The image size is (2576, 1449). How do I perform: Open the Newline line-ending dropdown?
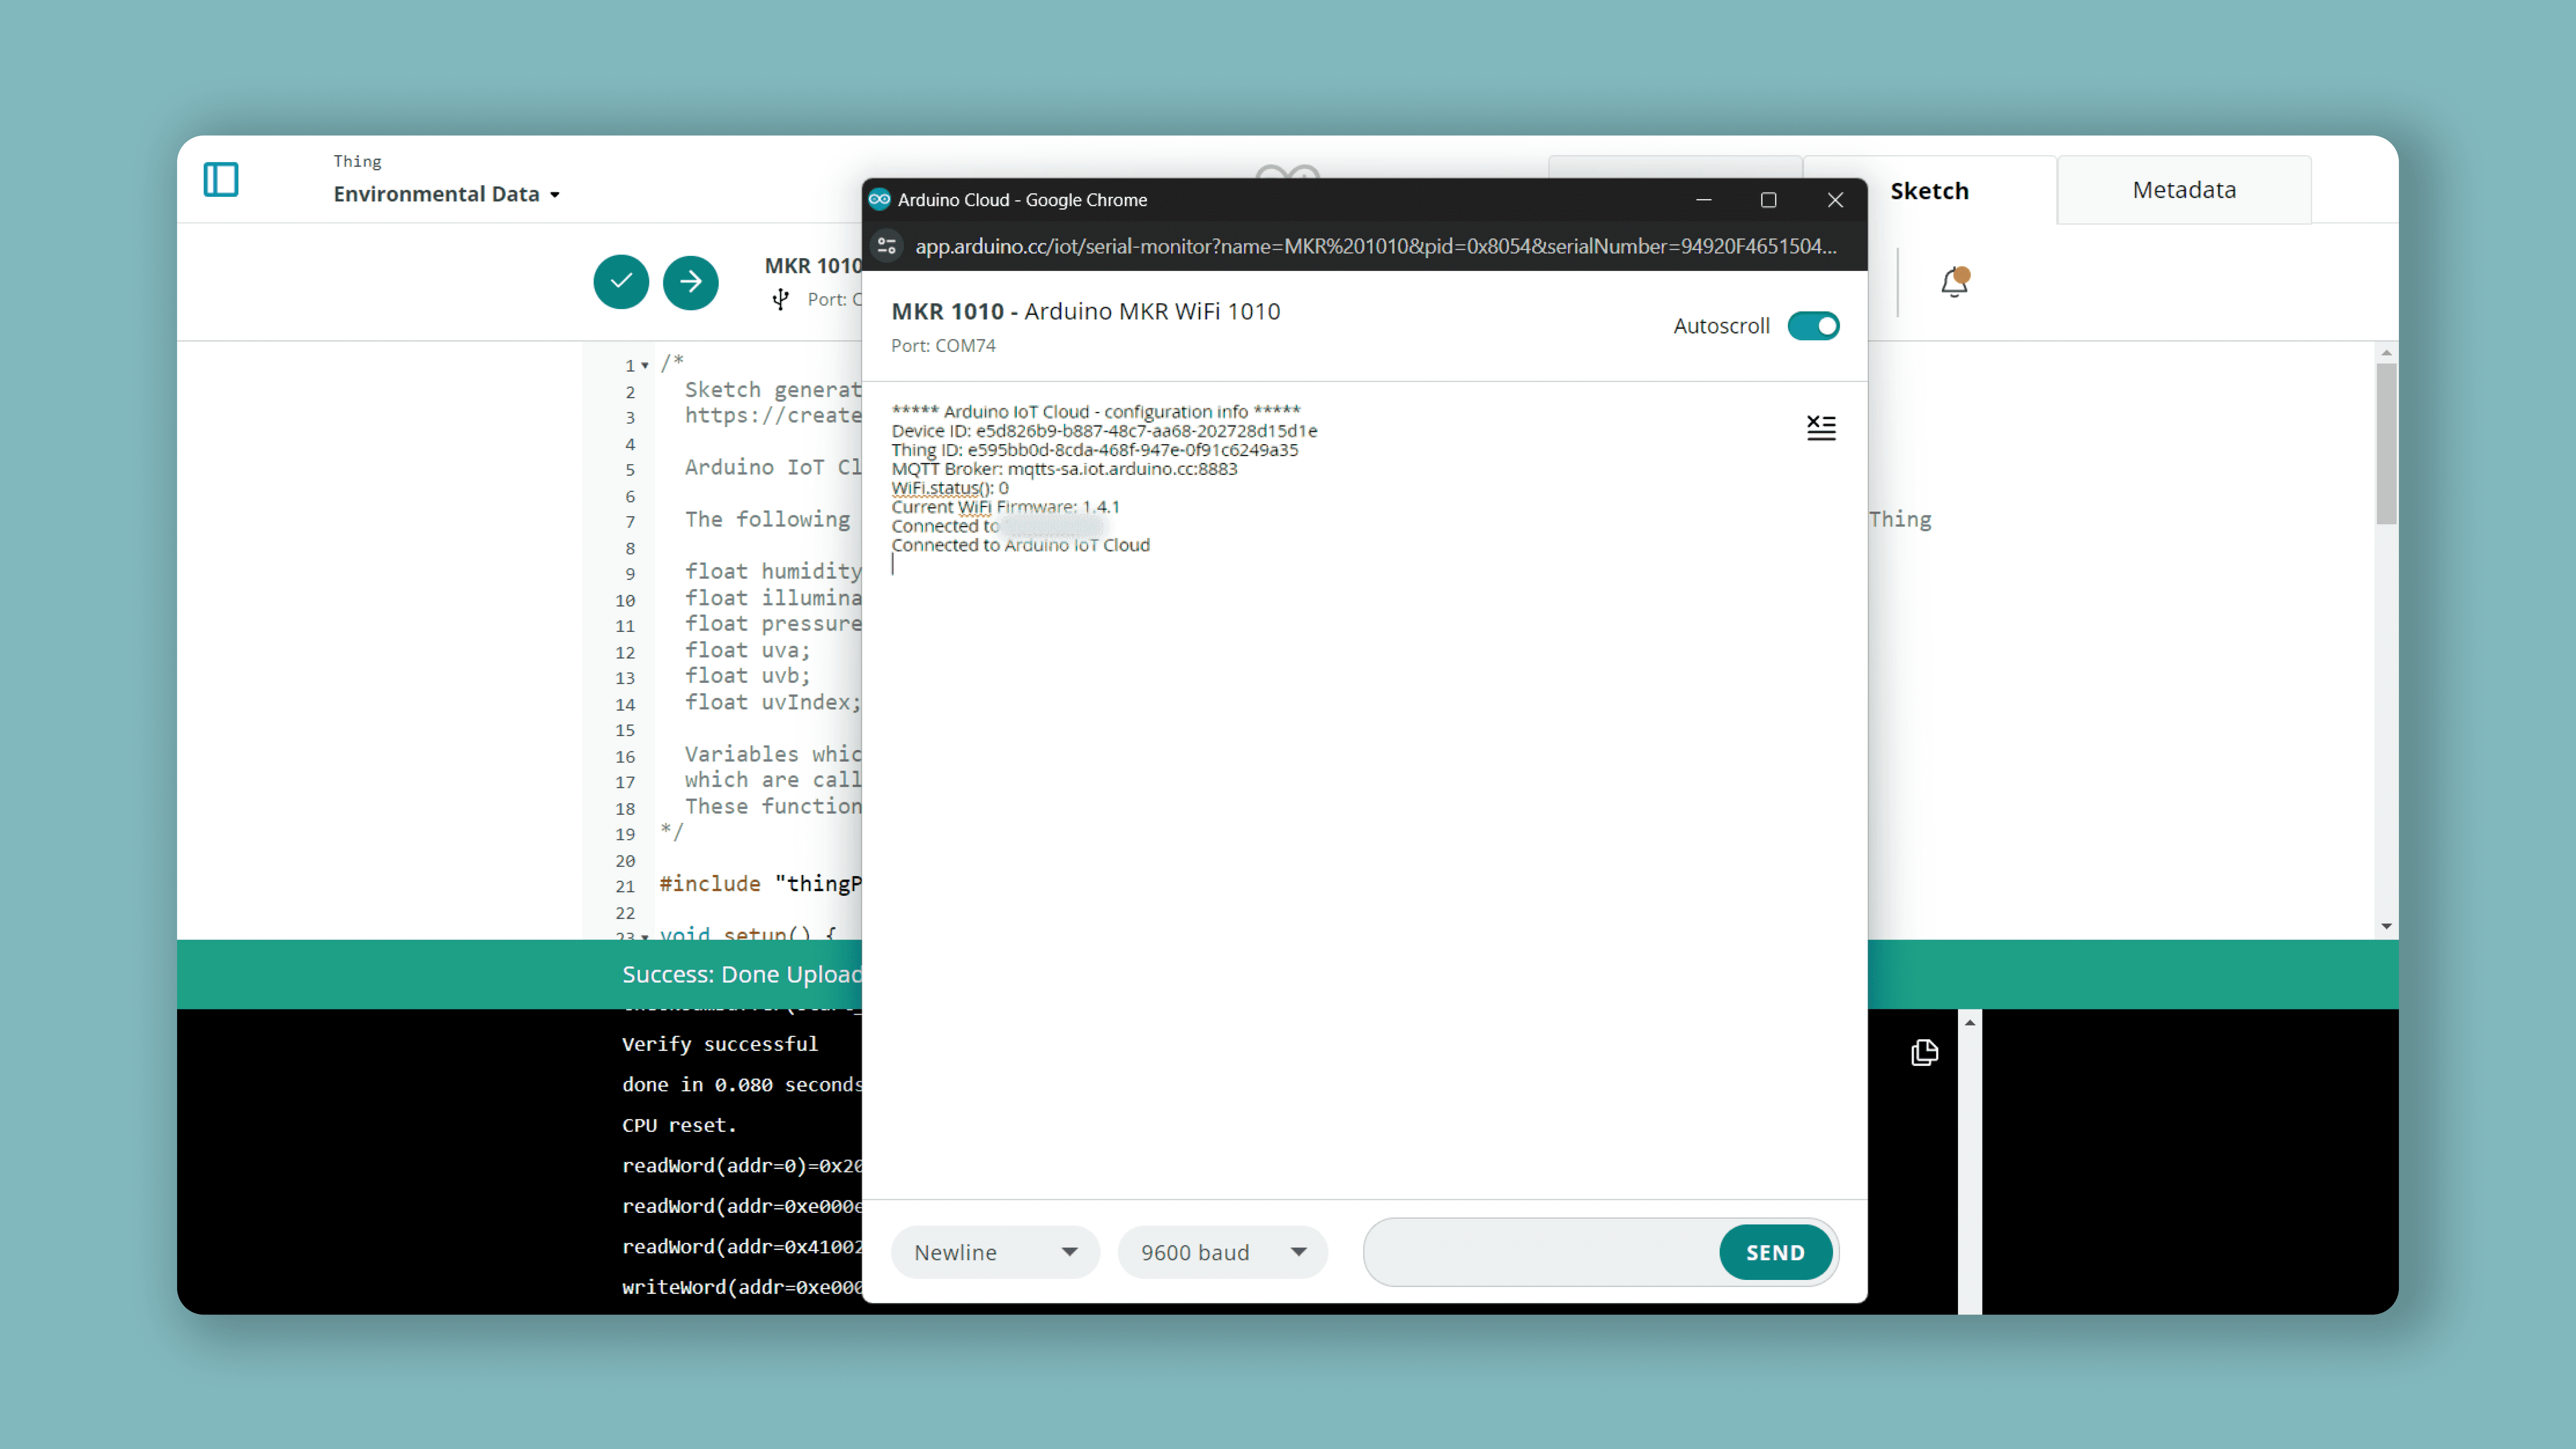pos(995,1252)
